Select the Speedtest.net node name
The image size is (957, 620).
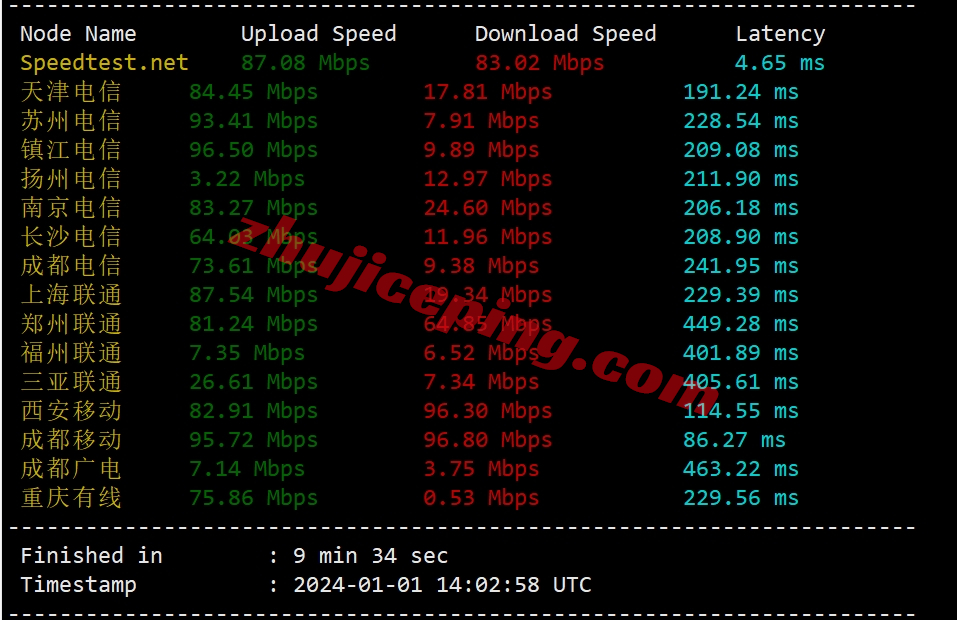tap(104, 63)
